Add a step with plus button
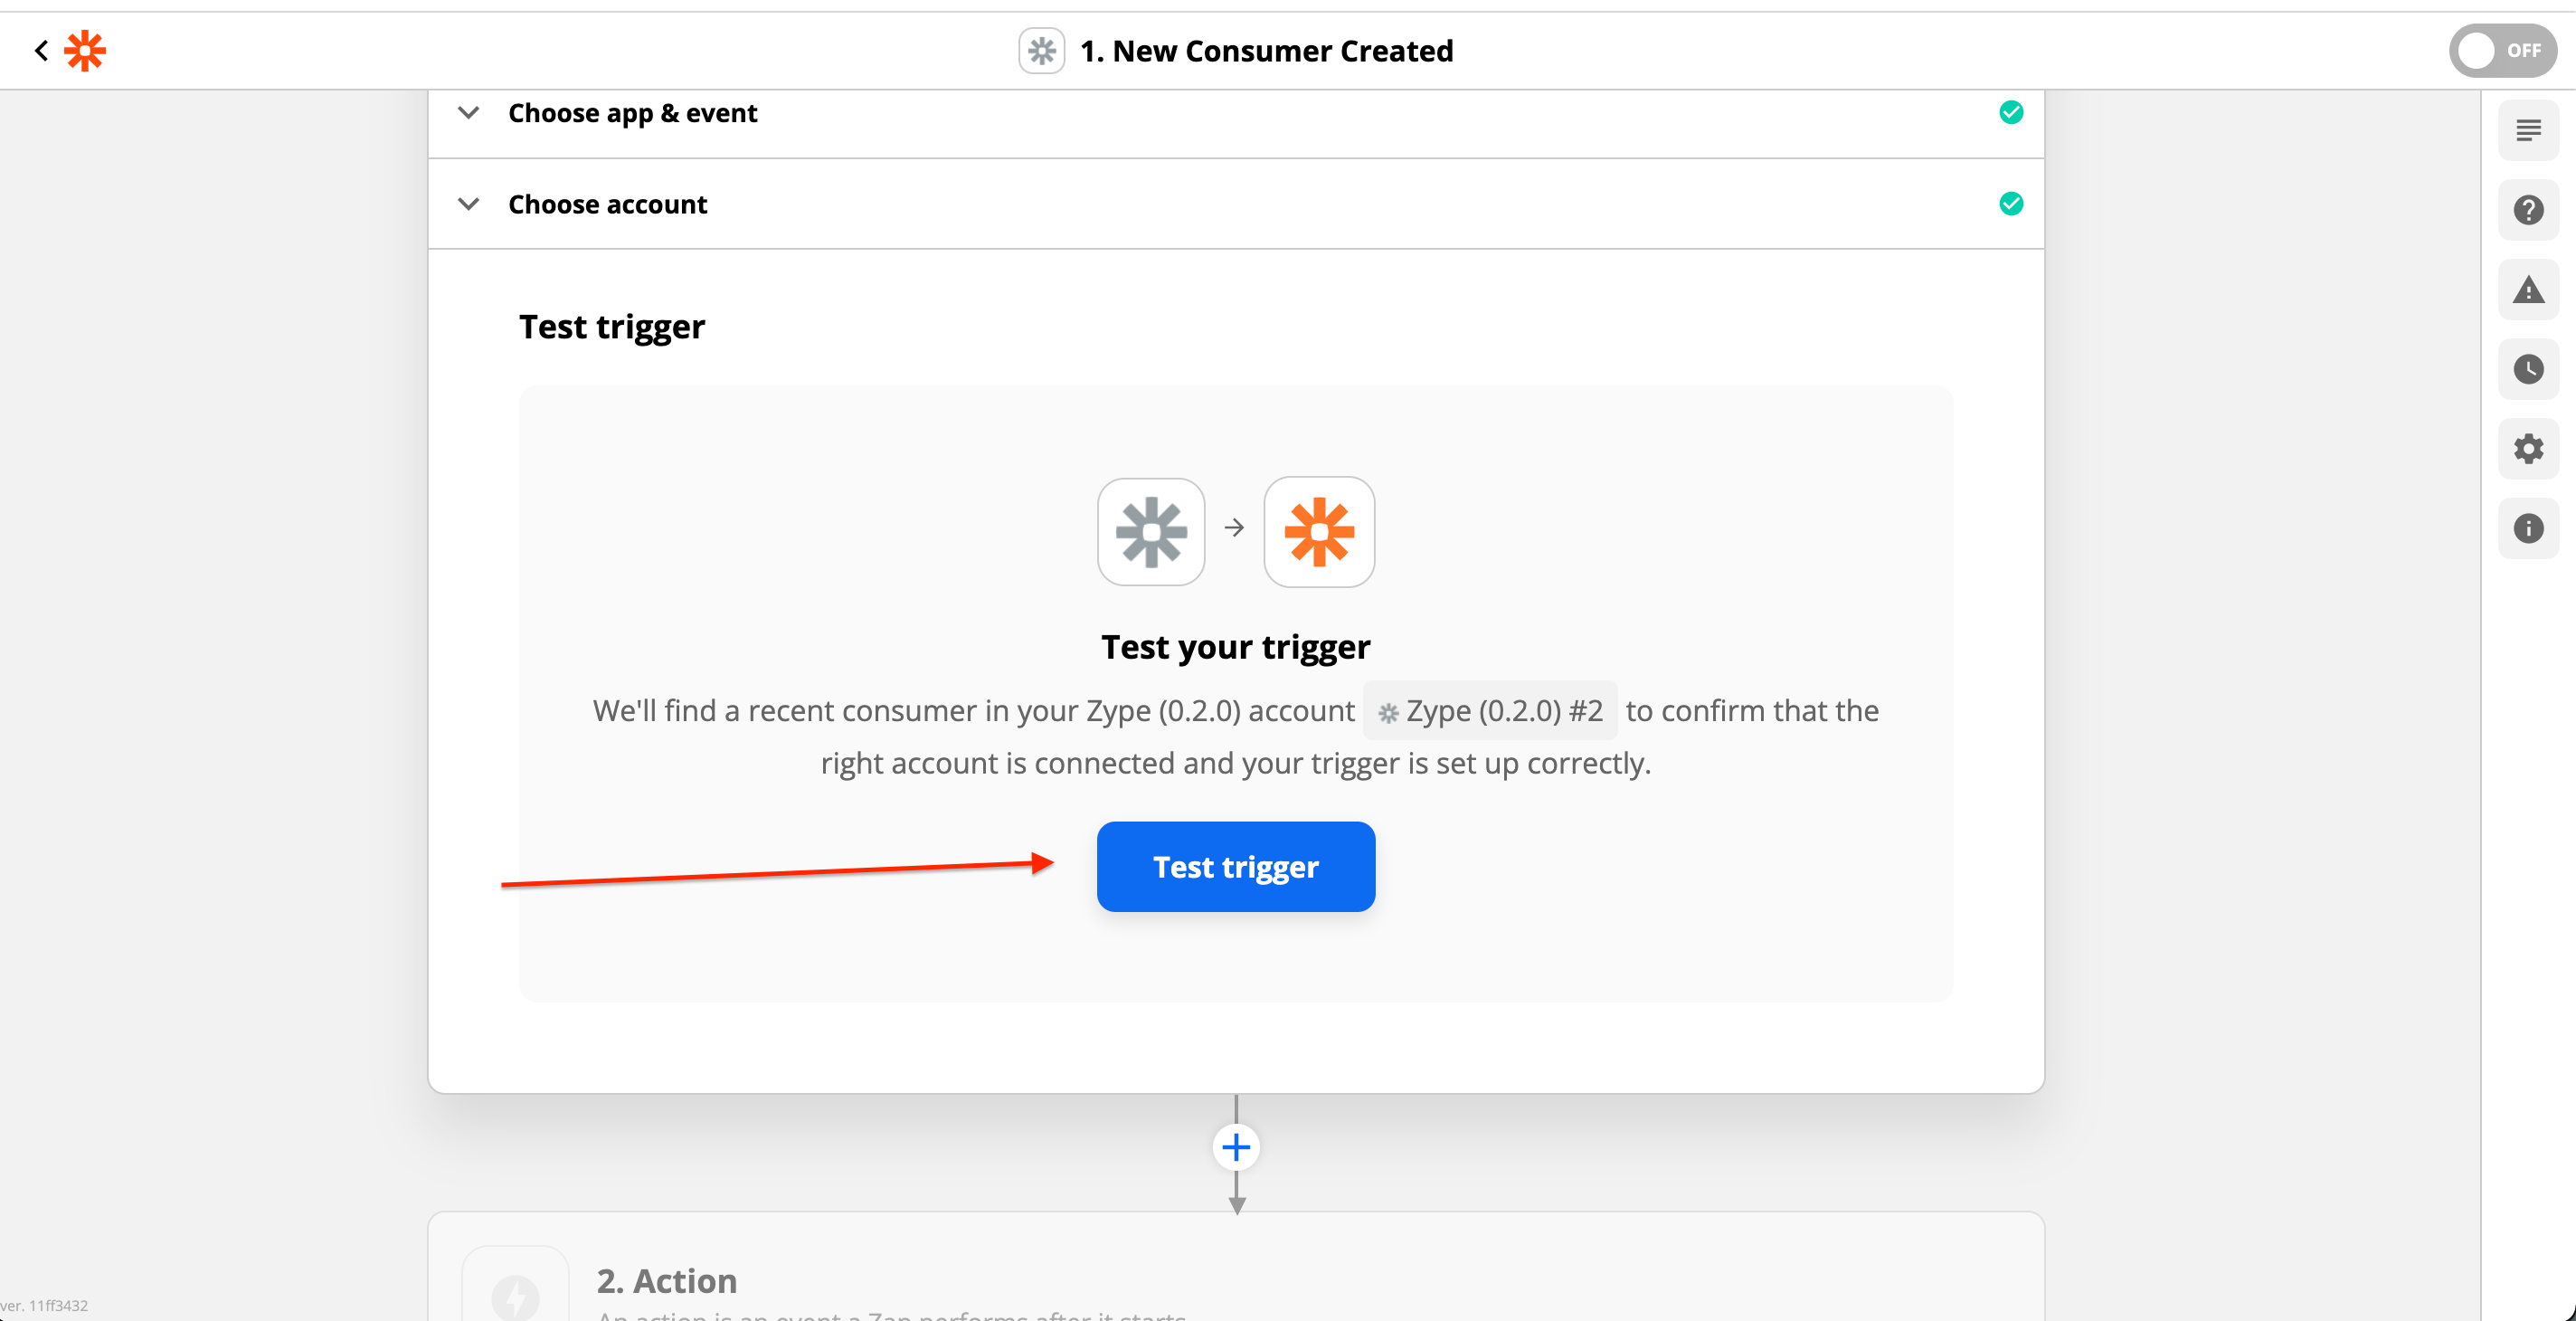This screenshot has width=2576, height=1321. point(1236,1147)
